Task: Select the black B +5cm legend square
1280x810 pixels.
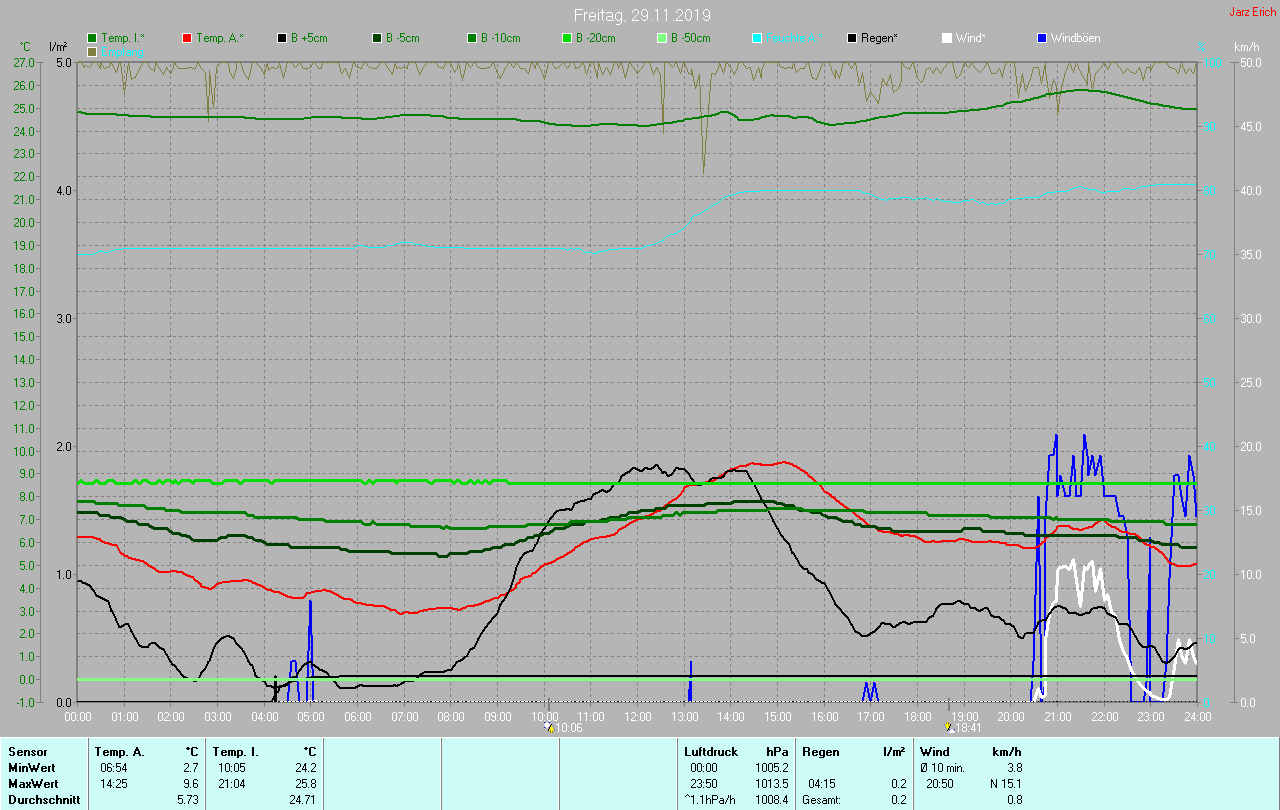Action: [282, 38]
